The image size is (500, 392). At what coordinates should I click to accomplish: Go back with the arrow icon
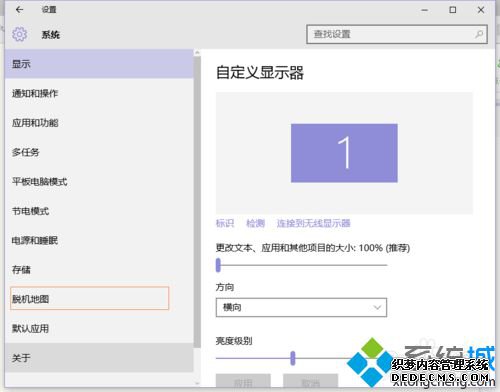[19, 10]
